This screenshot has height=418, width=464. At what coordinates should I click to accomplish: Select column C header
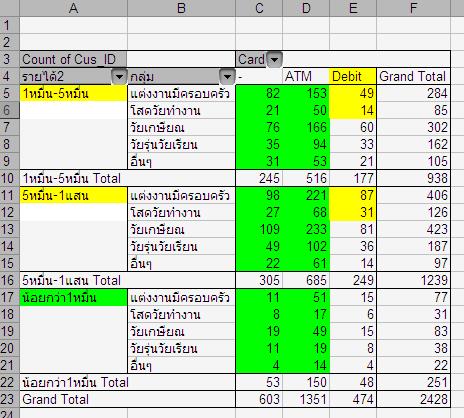coord(259,8)
